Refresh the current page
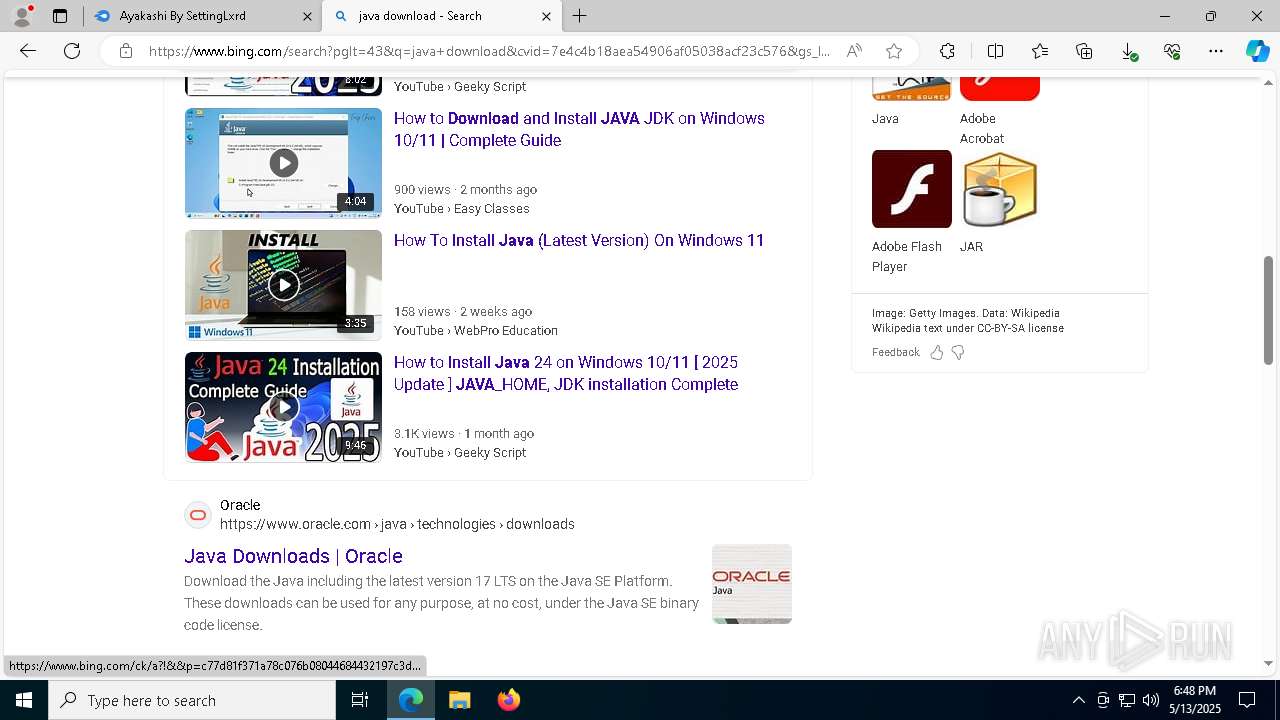Viewport: 1280px width, 720px height. coord(72,51)
